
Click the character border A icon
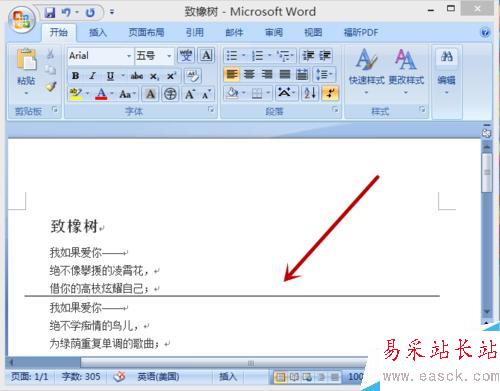coord(206,55)
